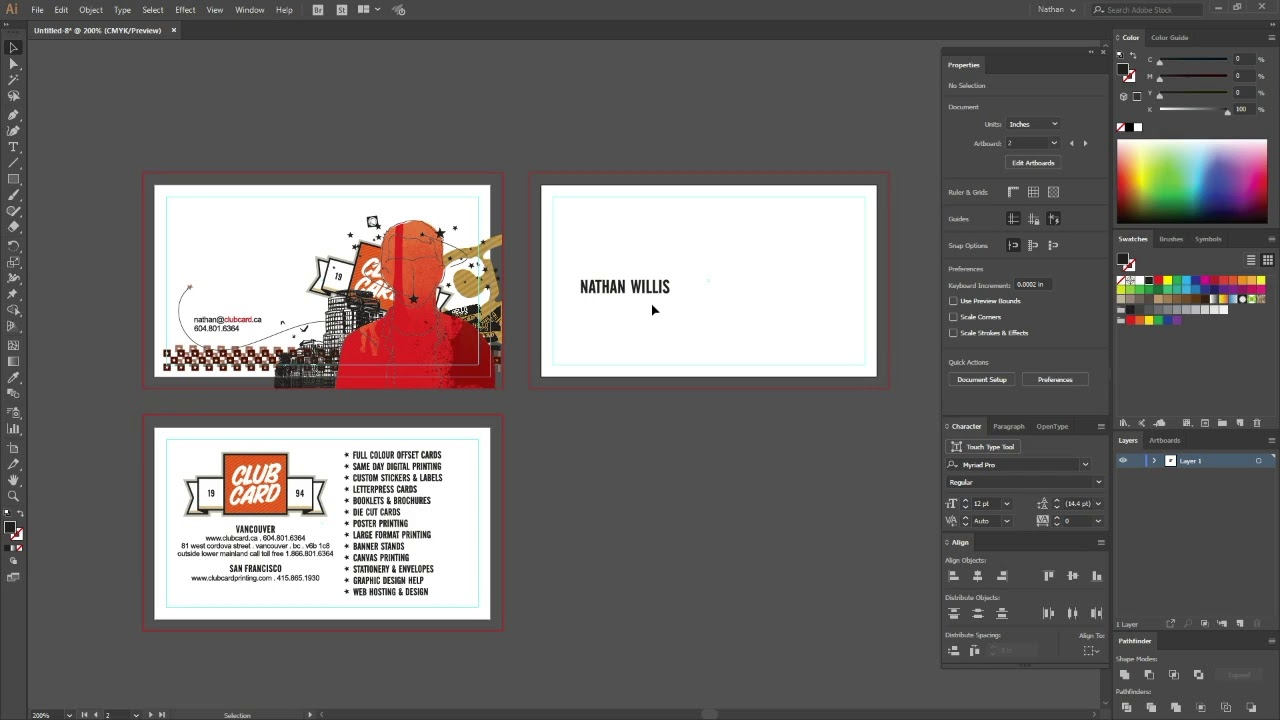This screenshot has height=720, width=1280.
Task: Select the Direct Selection tool
Action: tap(14, 64)
